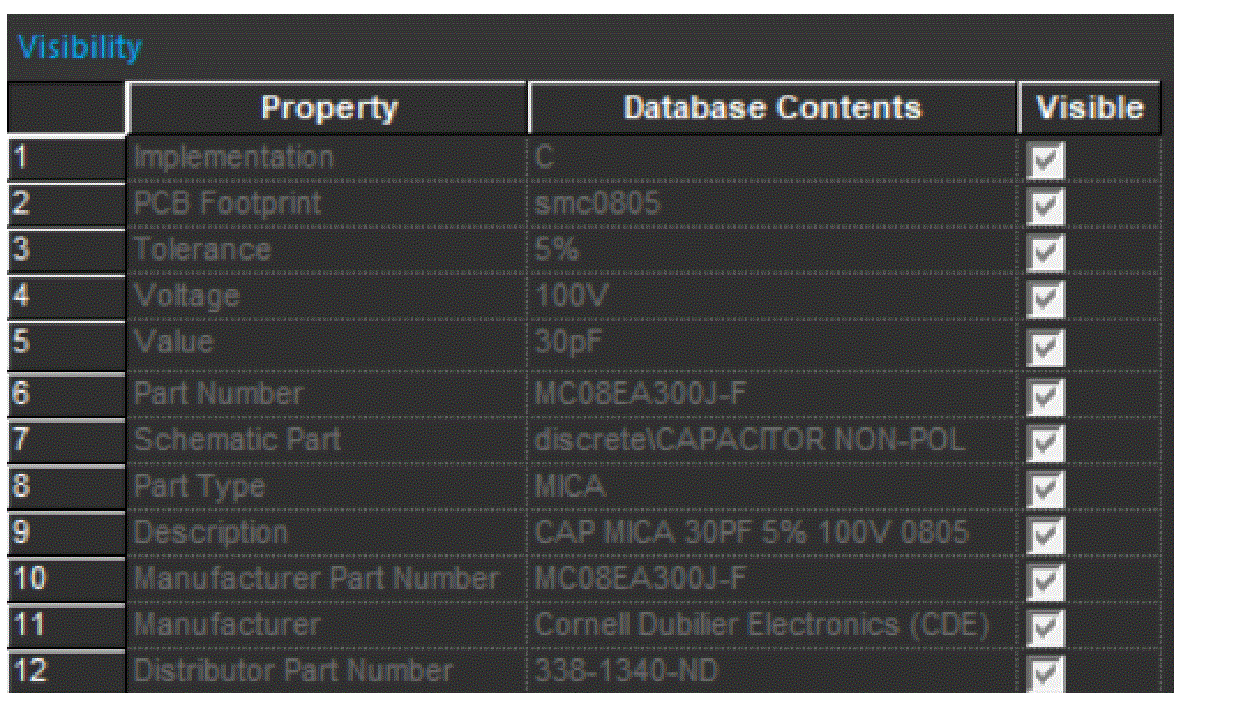Toggle Visible for Distributor Part Number

click(1047, 675)
